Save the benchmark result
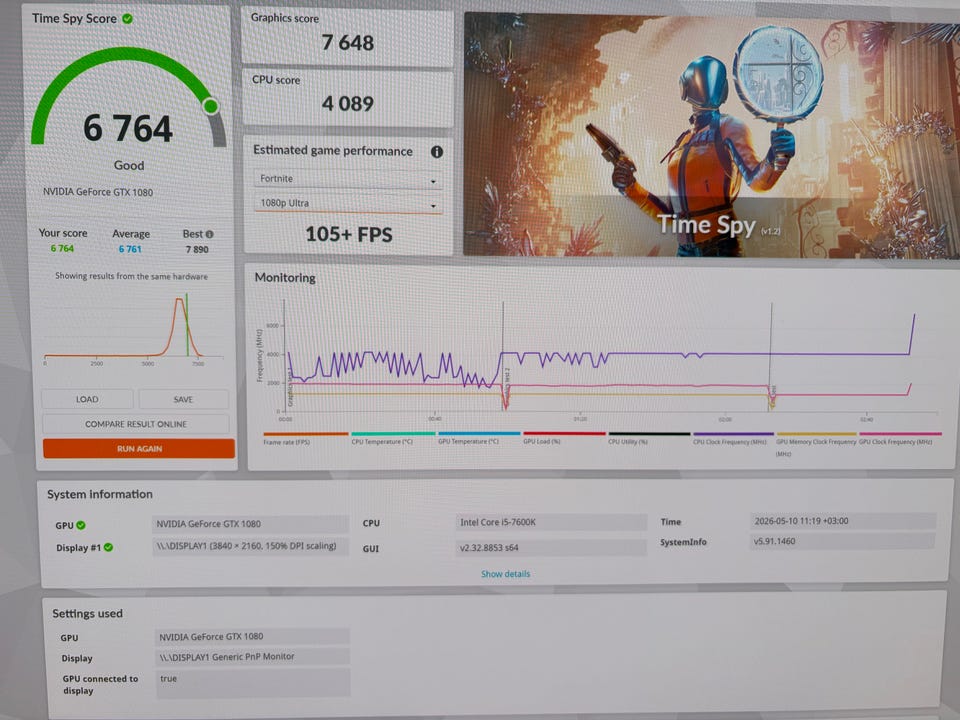This screenshot has height=720, width=960. coord(183,399)
